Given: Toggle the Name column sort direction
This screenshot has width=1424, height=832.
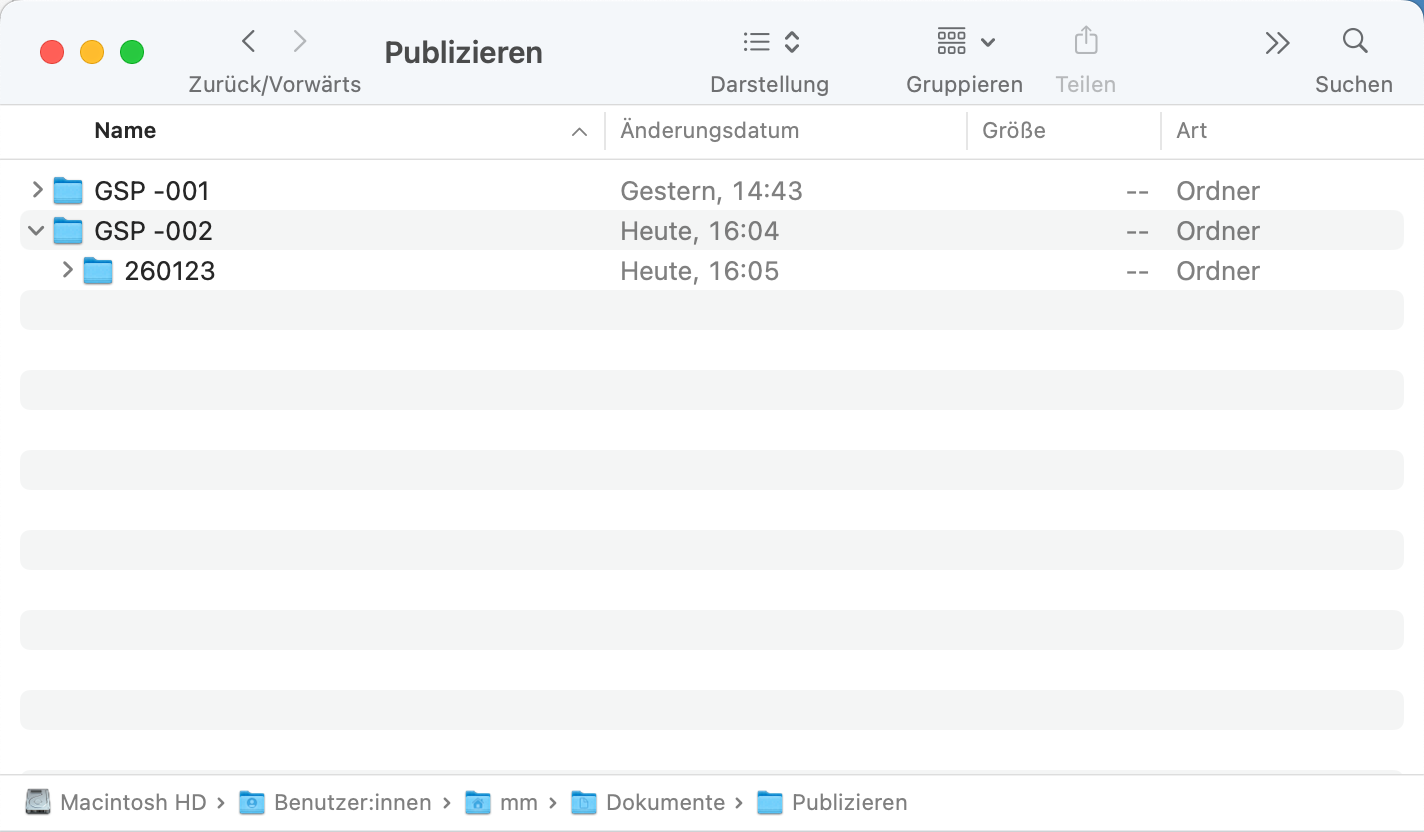Looking at the screenshot, I should pyautogui.click(x=578, y=131).
